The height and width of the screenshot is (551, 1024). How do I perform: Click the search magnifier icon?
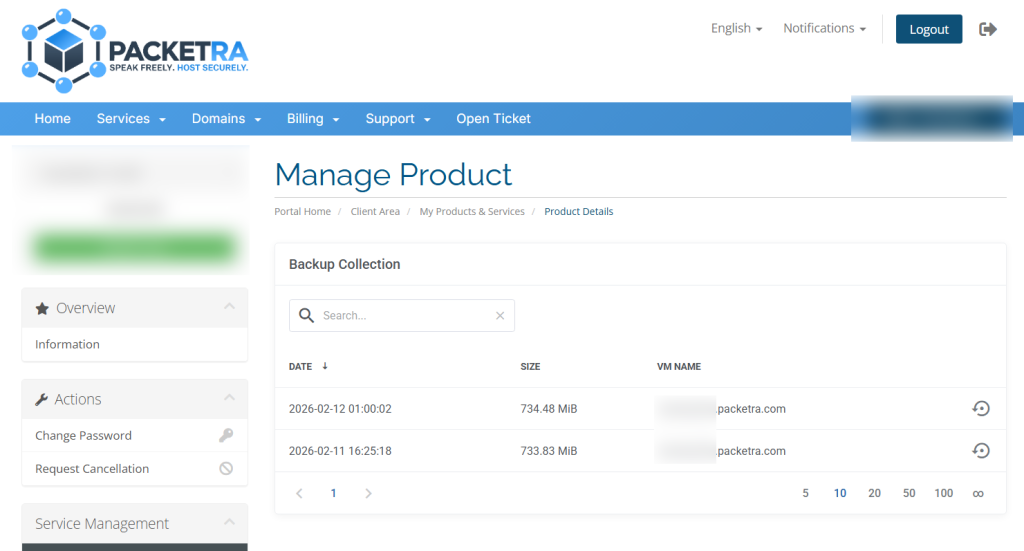click(306, 315)
